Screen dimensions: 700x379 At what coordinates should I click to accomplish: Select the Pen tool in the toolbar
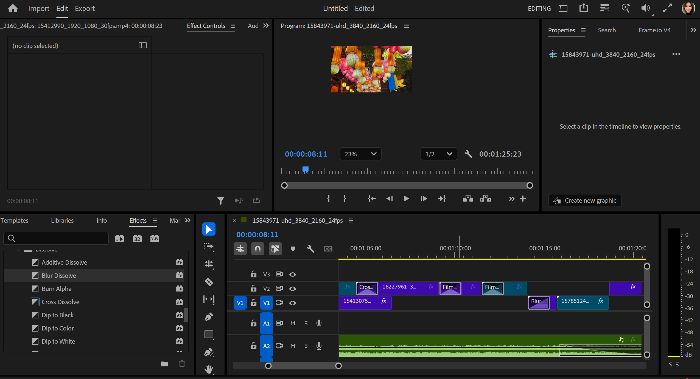[x=208, y=317]
